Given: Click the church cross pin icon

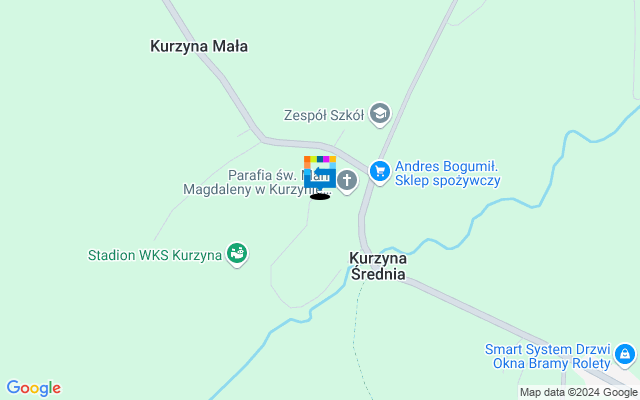Looking at the screenshot, I should [347, 181].
